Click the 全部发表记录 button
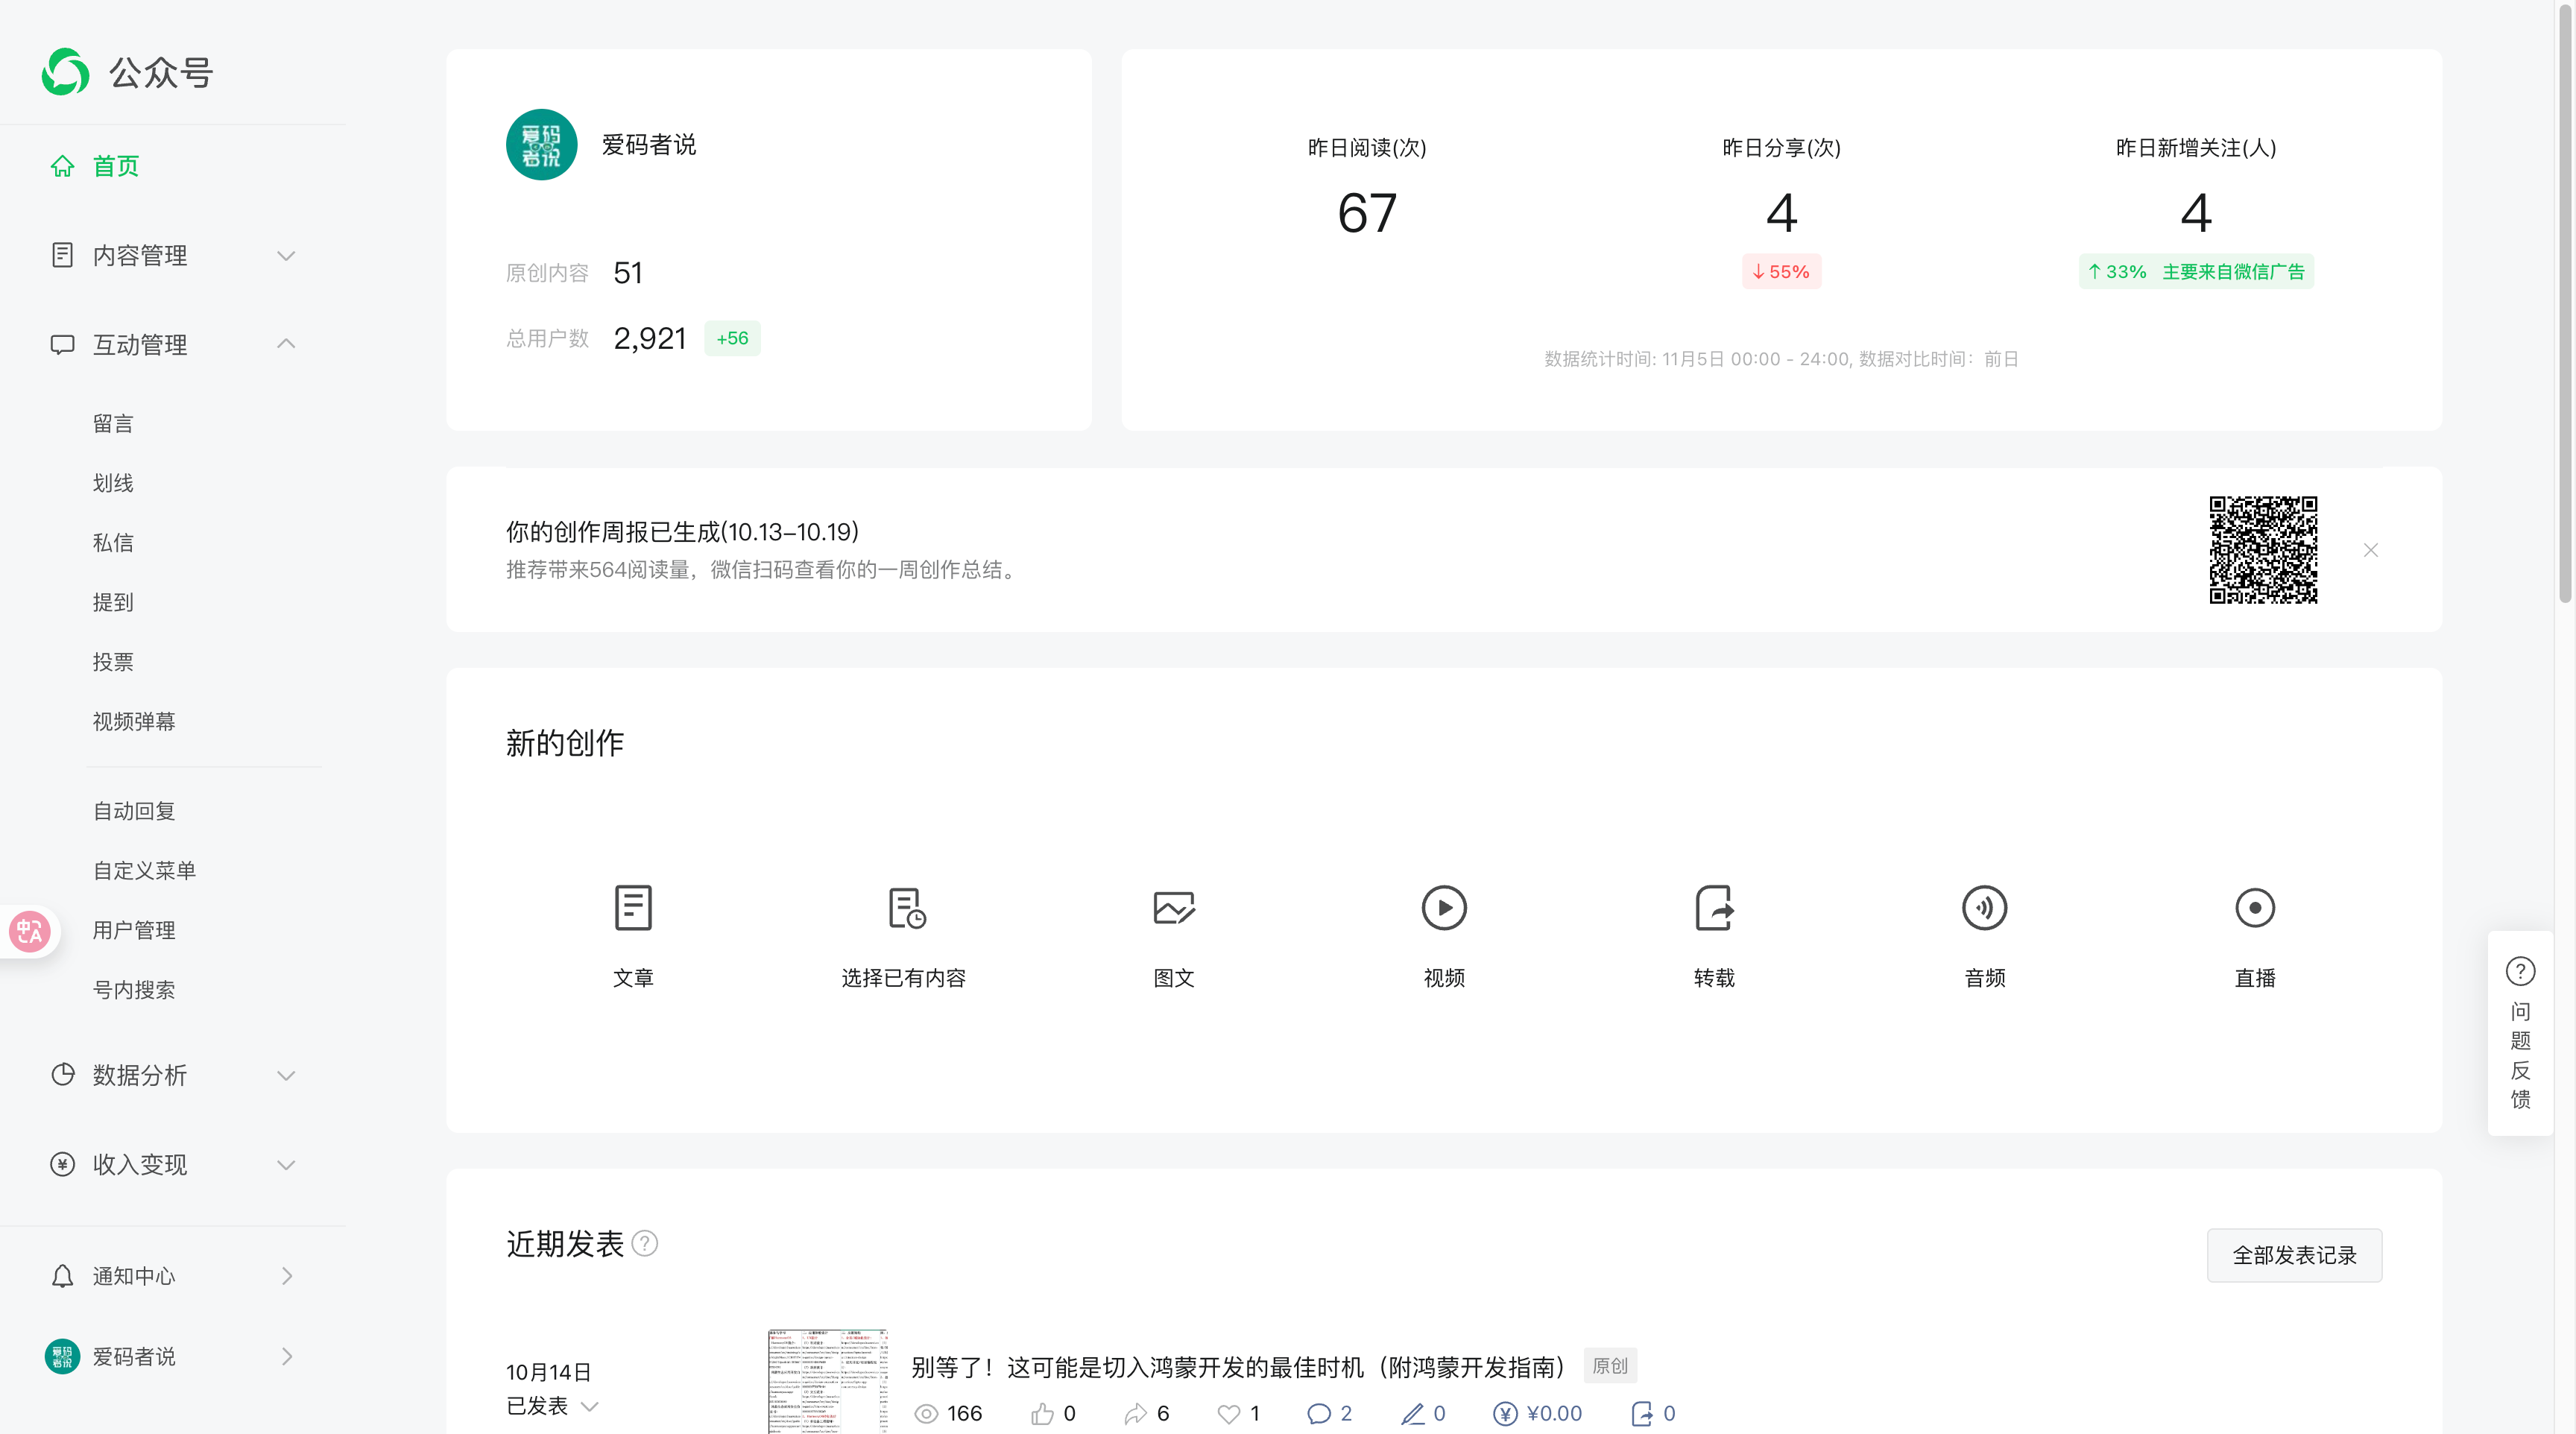 (2294, 1256)
